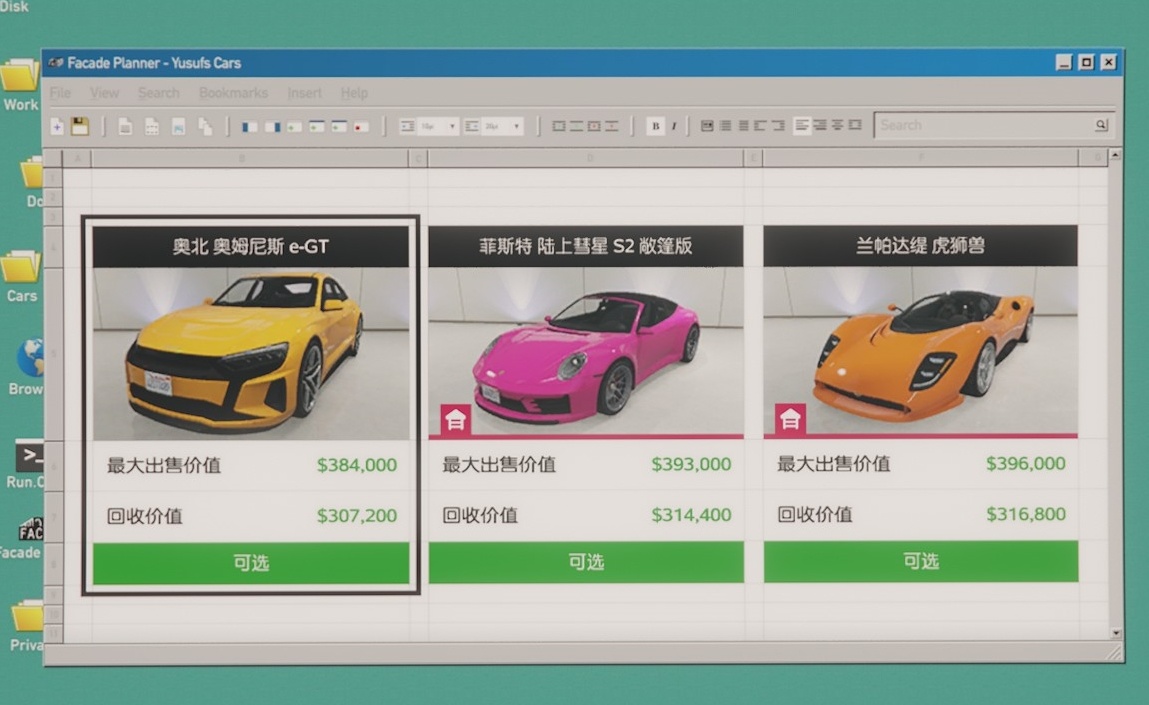Viewport: 1149px width, 705px height.
Task: Toggle italic formatting with the I button
Action: point(673,126)
